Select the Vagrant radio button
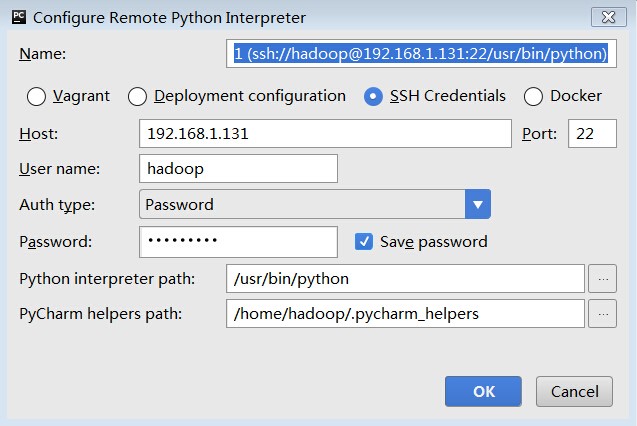This screenshot has width=637, height=426. point(36,97)
